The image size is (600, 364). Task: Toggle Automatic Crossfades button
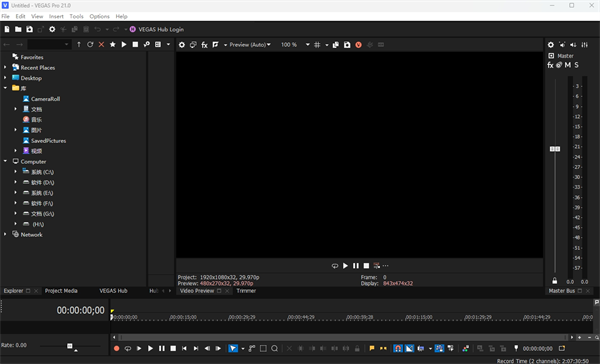point(409,348)
